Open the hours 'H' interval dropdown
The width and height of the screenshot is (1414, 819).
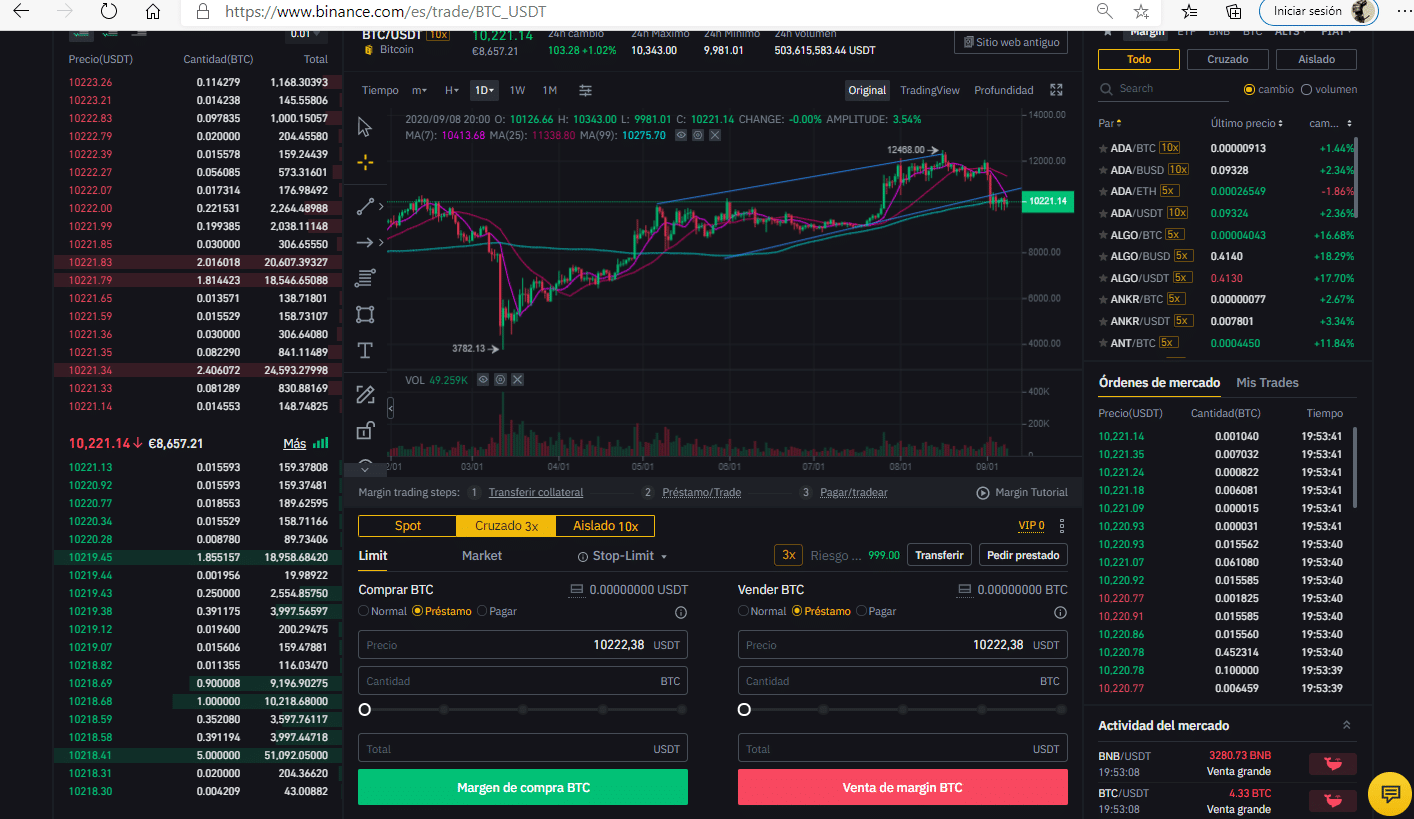click(x=452, y=90)
